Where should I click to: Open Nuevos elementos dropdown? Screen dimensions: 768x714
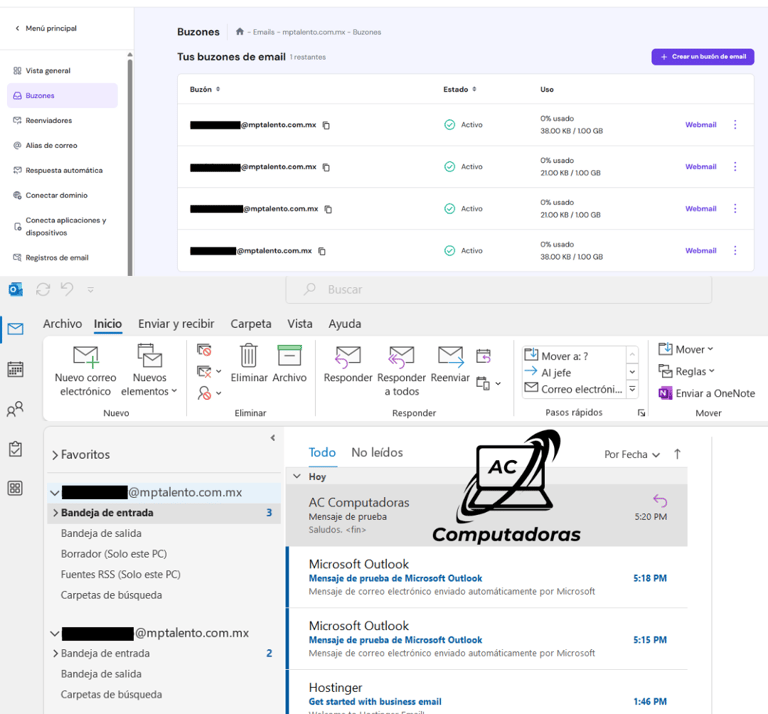coord(149,371)
